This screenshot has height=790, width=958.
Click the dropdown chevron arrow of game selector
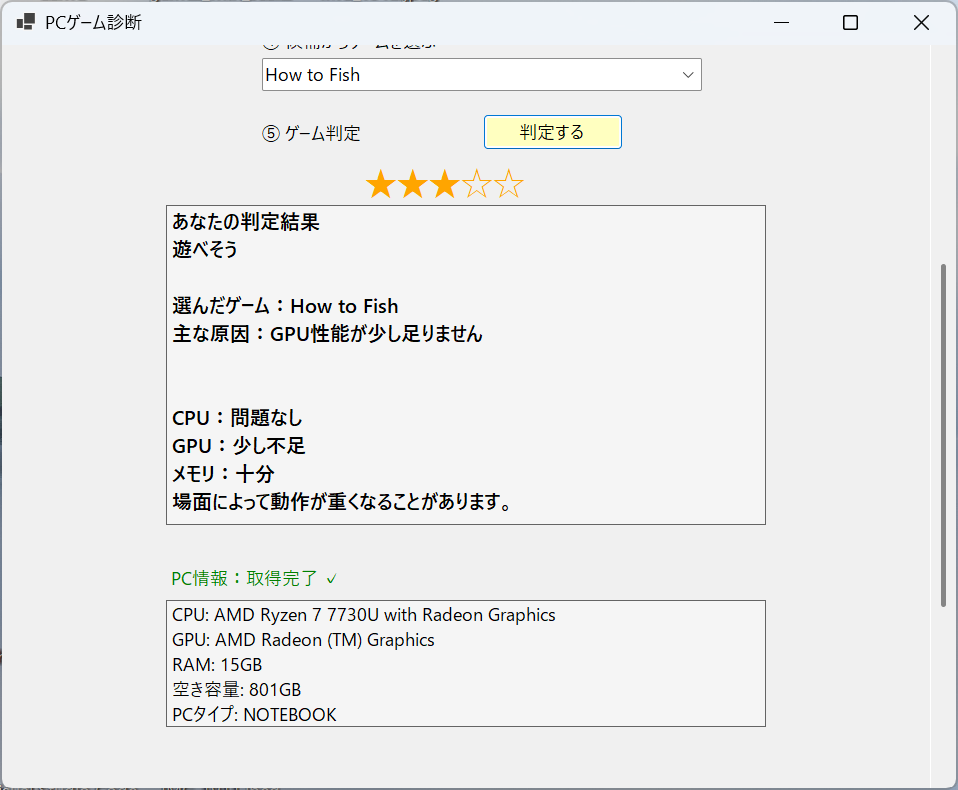tap(688, 75)
